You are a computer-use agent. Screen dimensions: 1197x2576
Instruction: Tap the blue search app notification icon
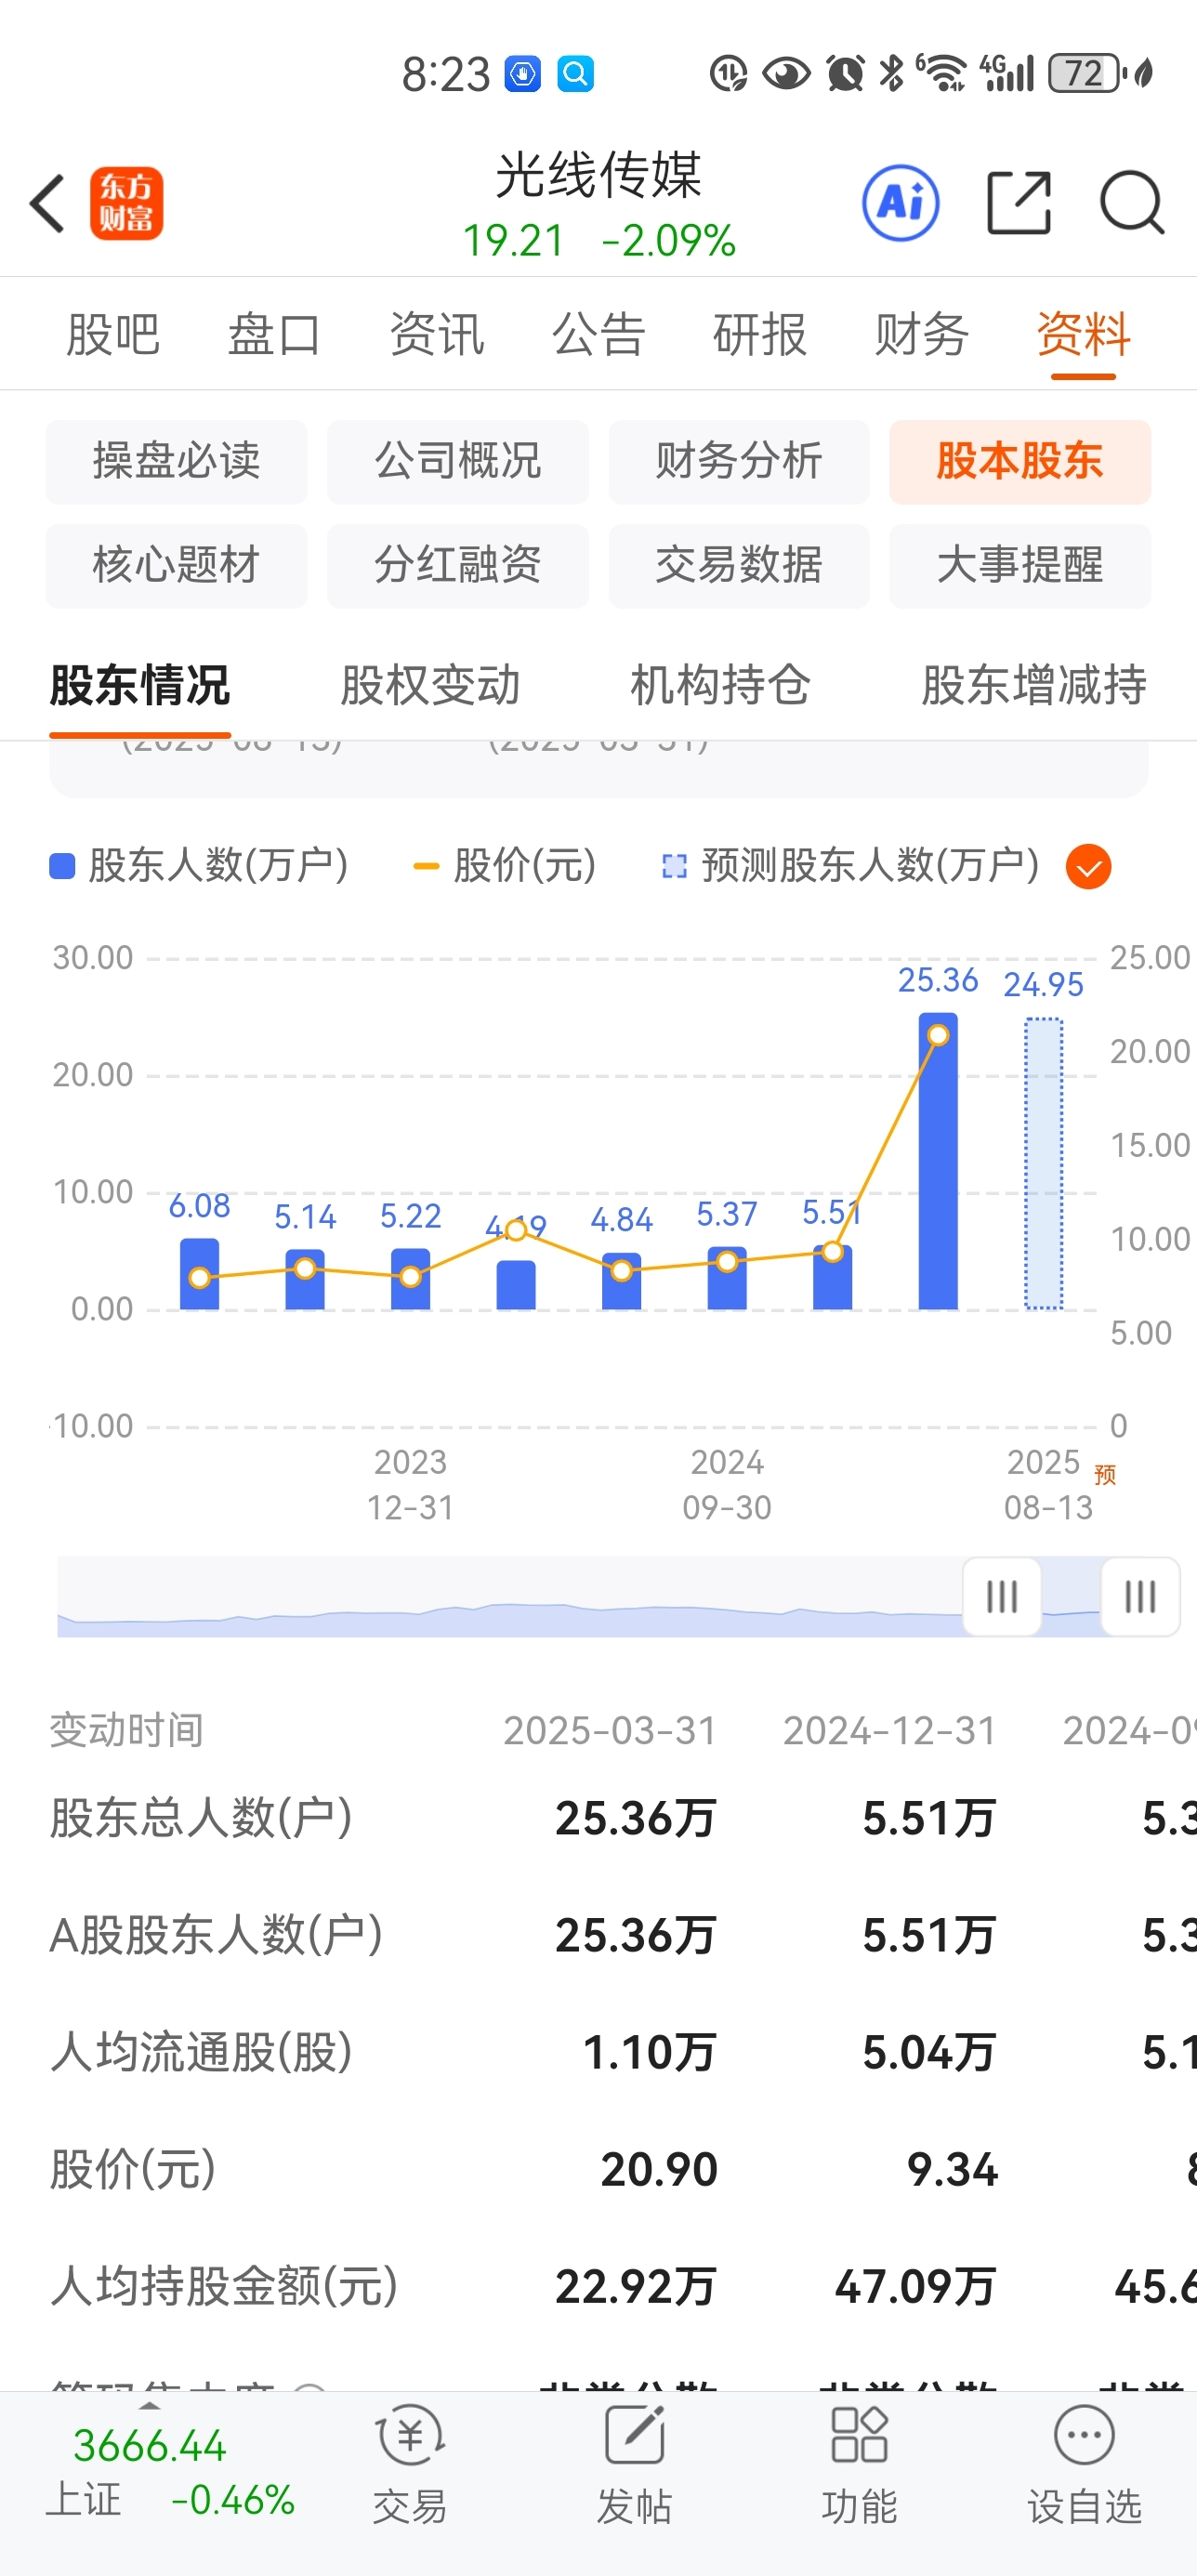point(576,73)
